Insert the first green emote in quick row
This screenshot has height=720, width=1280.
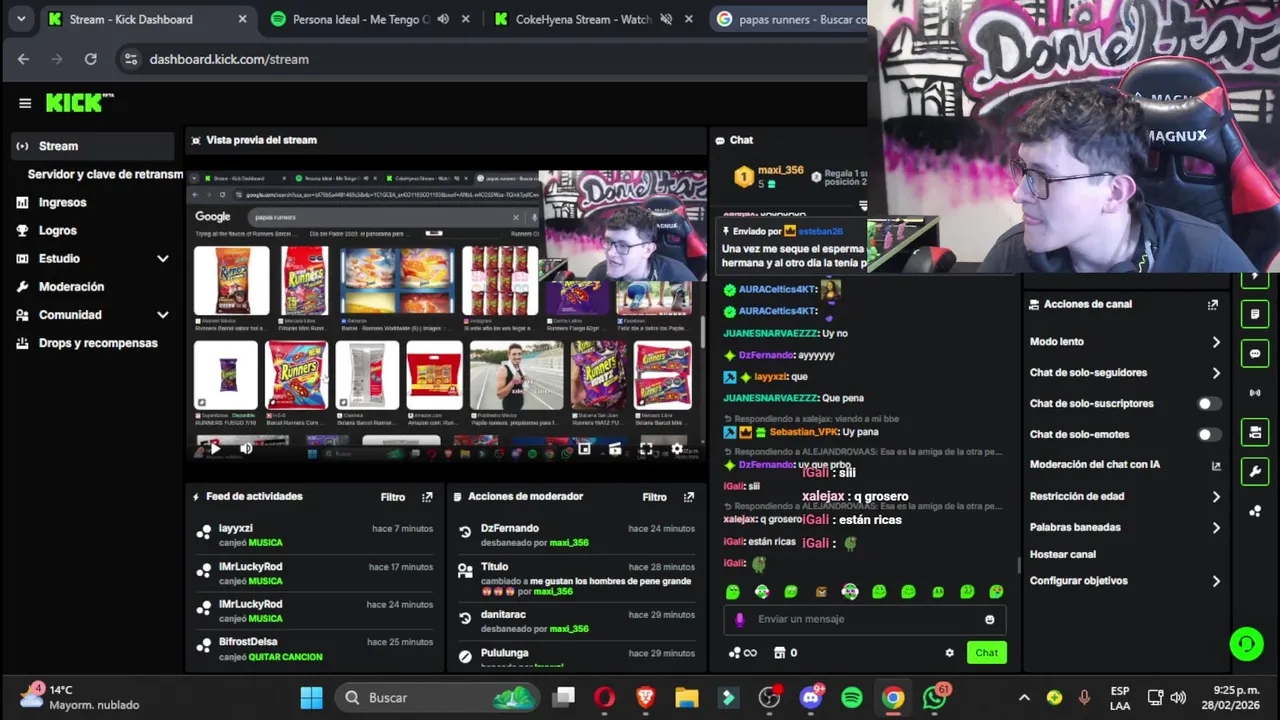tap(733, 592)
